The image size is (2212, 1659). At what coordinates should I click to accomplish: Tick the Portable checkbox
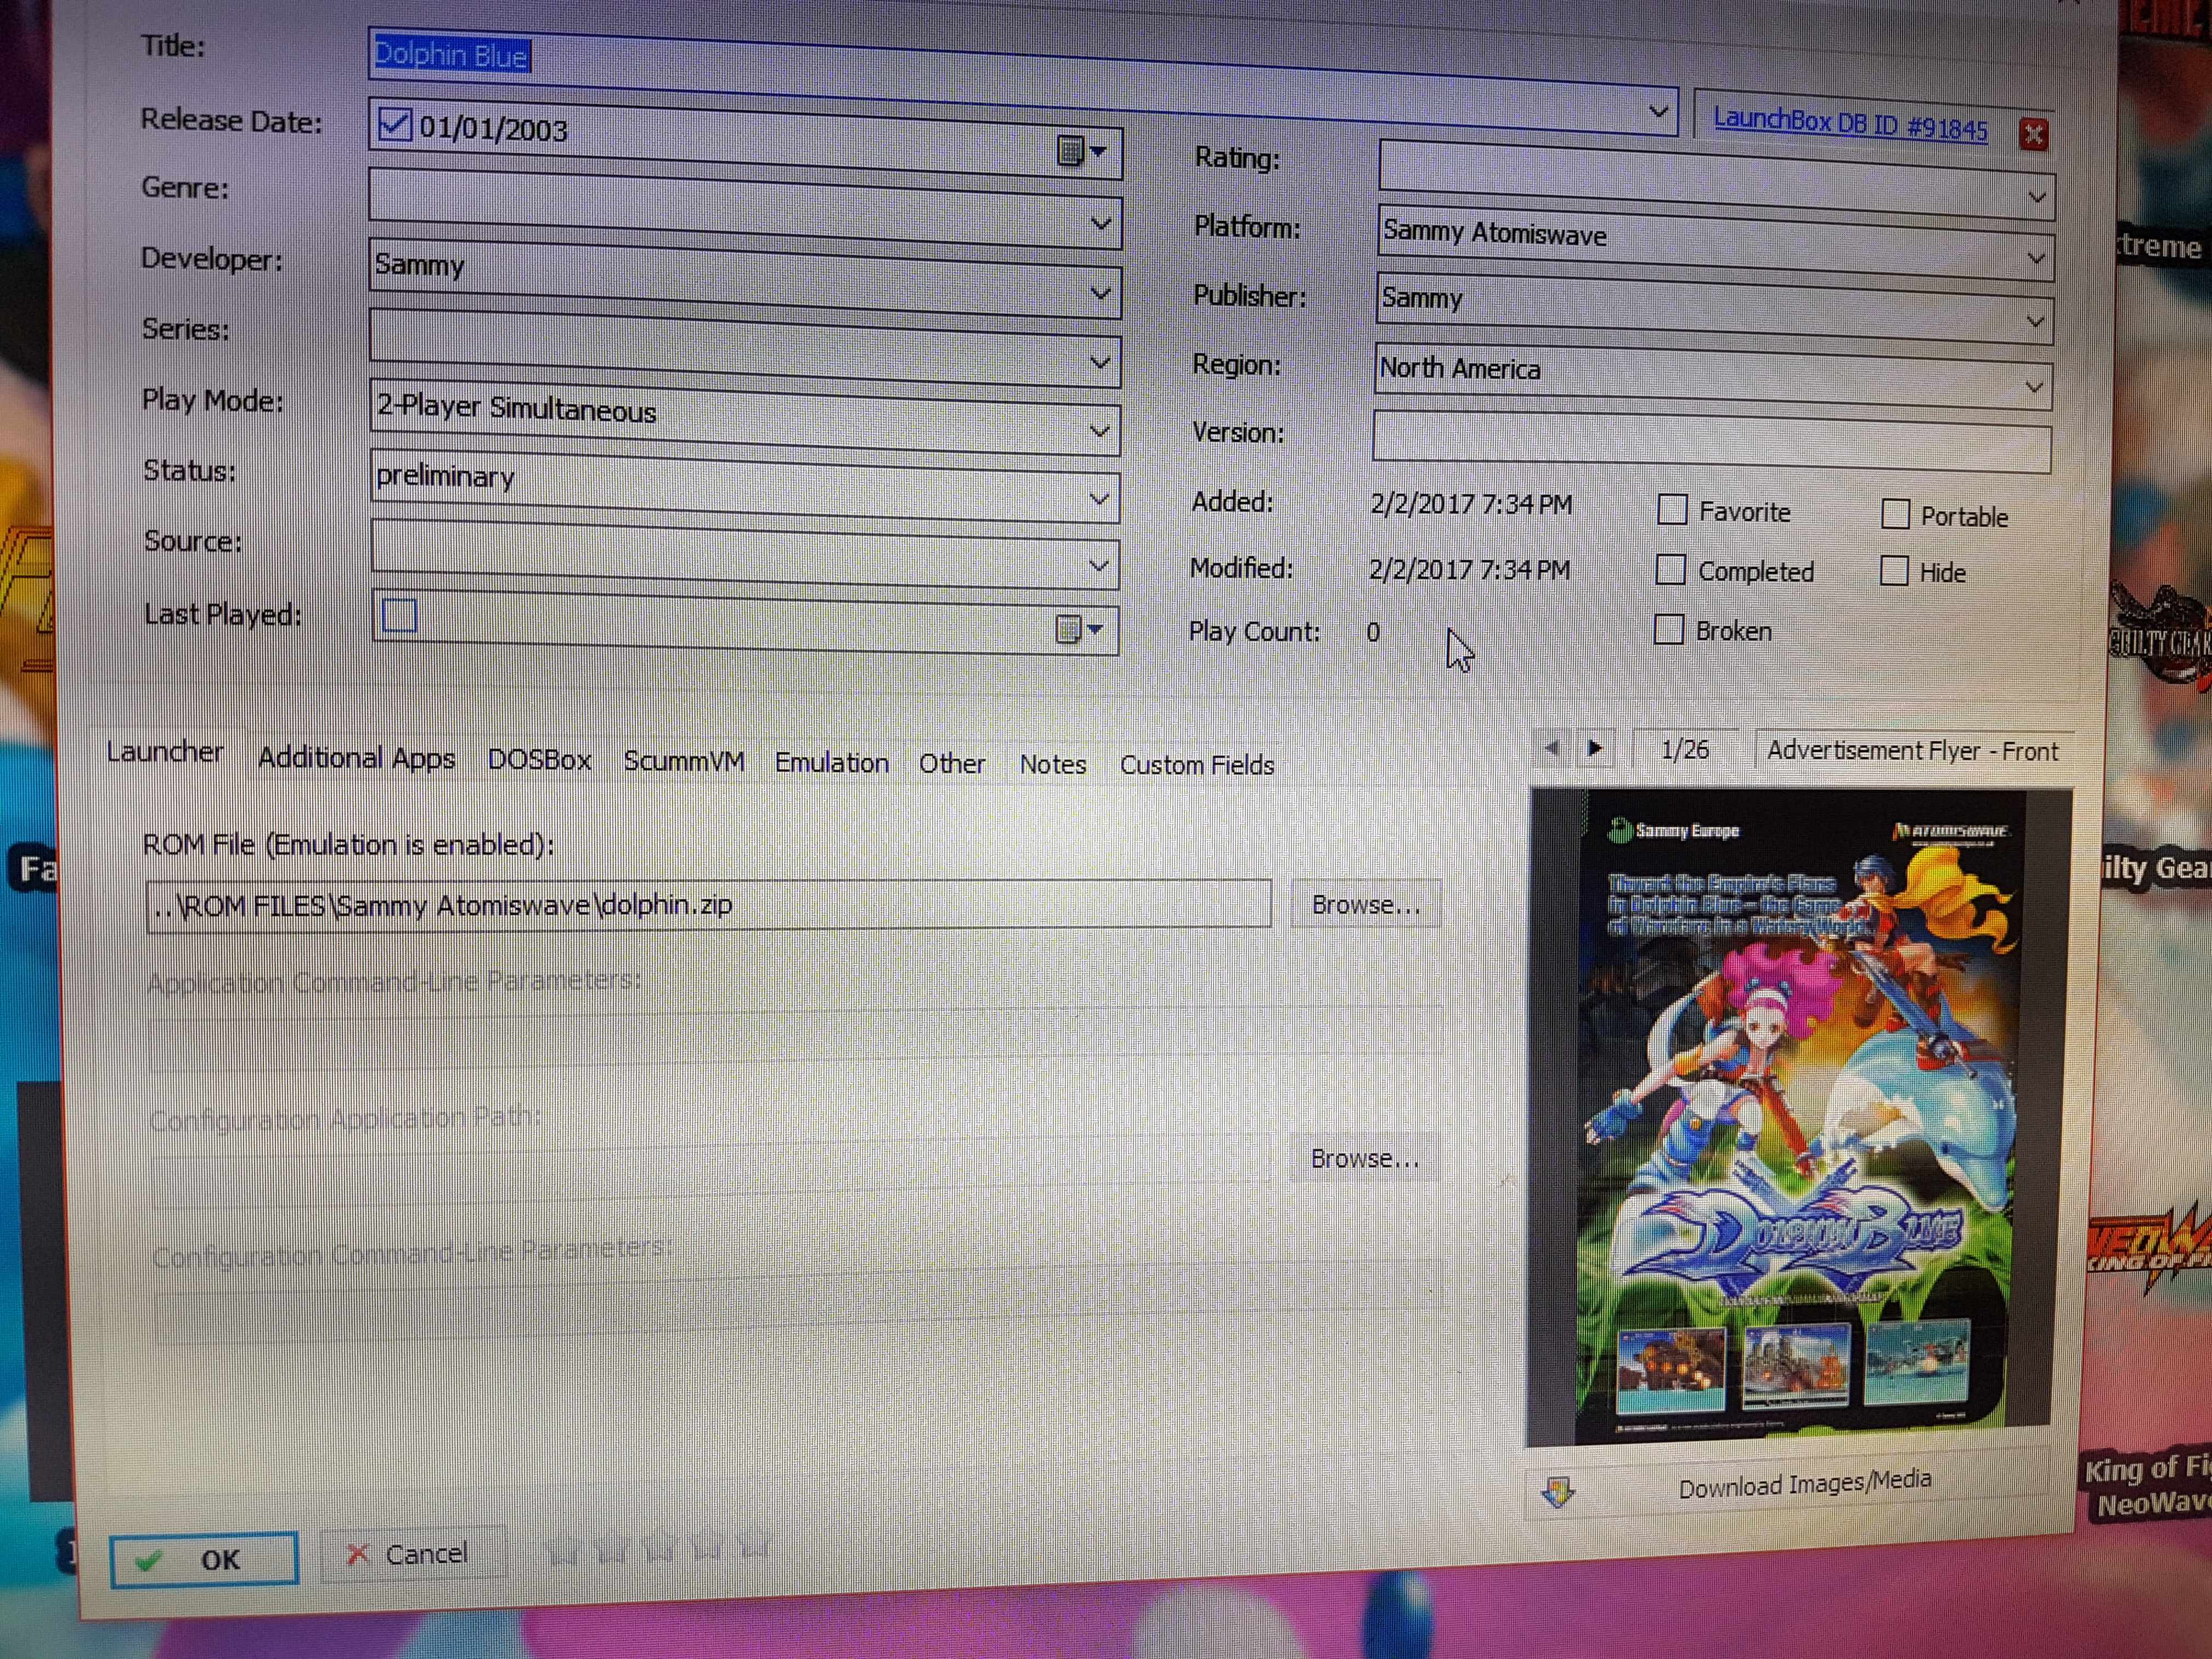1895,514
